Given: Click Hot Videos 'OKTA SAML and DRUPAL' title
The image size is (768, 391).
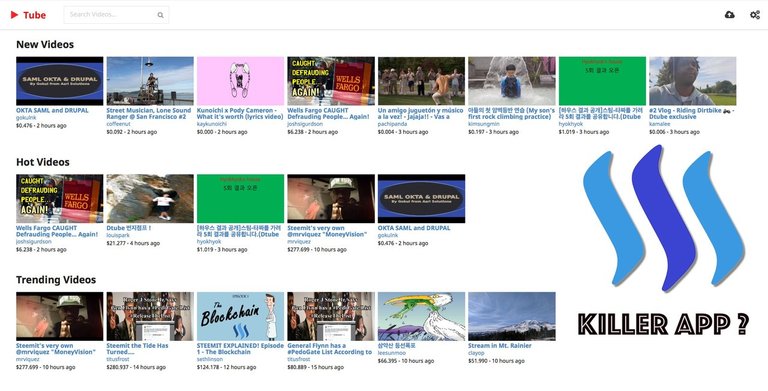Looking at the screenshot, I should pyautogui.click(x=414, y=228).
